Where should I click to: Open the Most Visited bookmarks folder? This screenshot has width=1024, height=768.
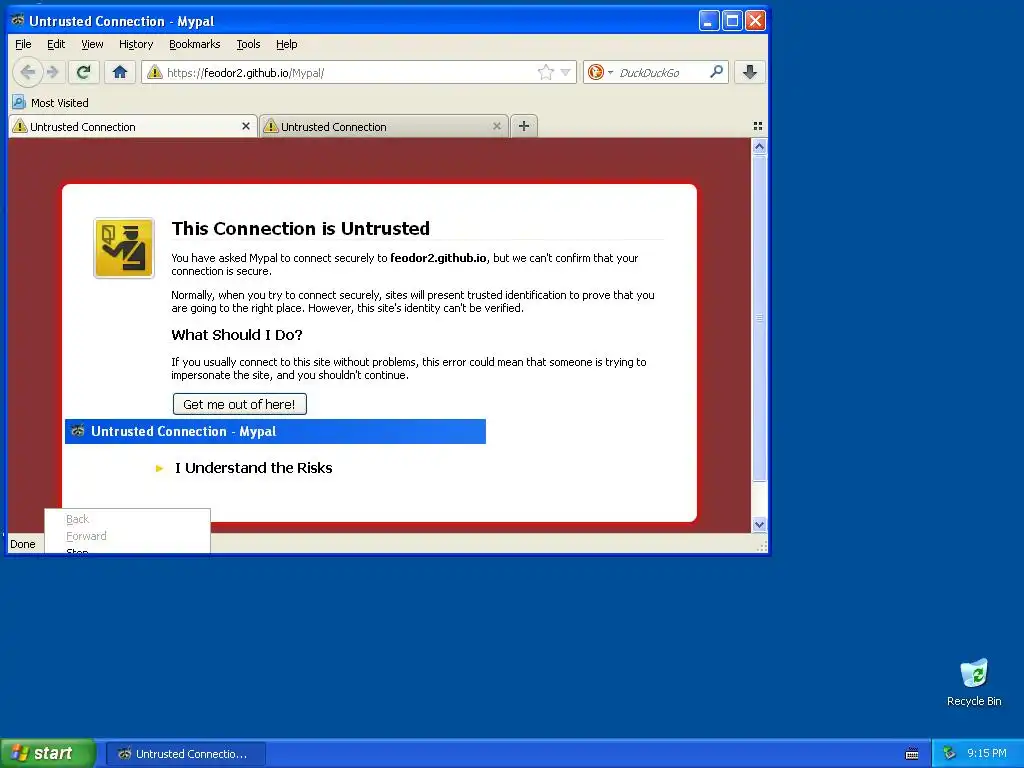point(51,103)
